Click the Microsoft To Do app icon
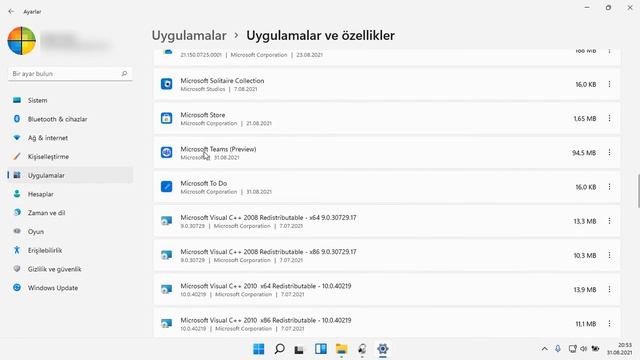The width and height of the screenshot is (640, 360). 167,187
